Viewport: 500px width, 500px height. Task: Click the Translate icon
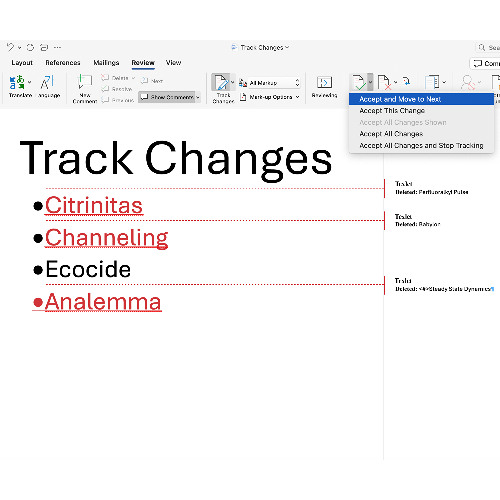coord(17,82)
